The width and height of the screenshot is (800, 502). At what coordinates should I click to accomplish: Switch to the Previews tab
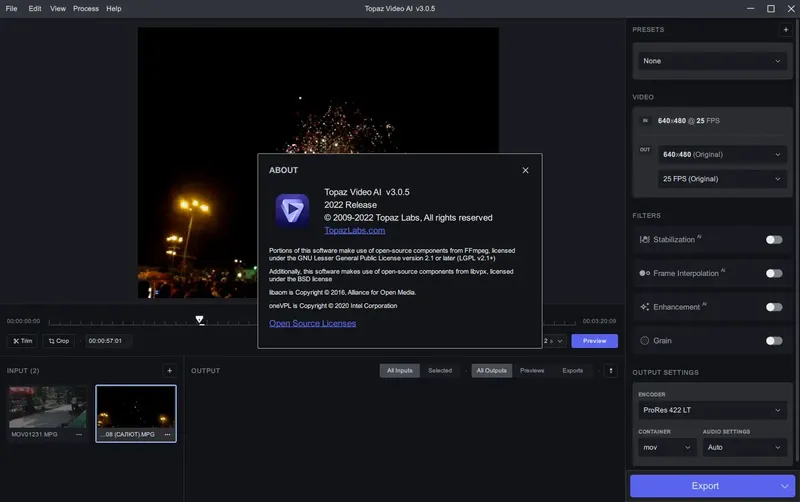[532, 371]
